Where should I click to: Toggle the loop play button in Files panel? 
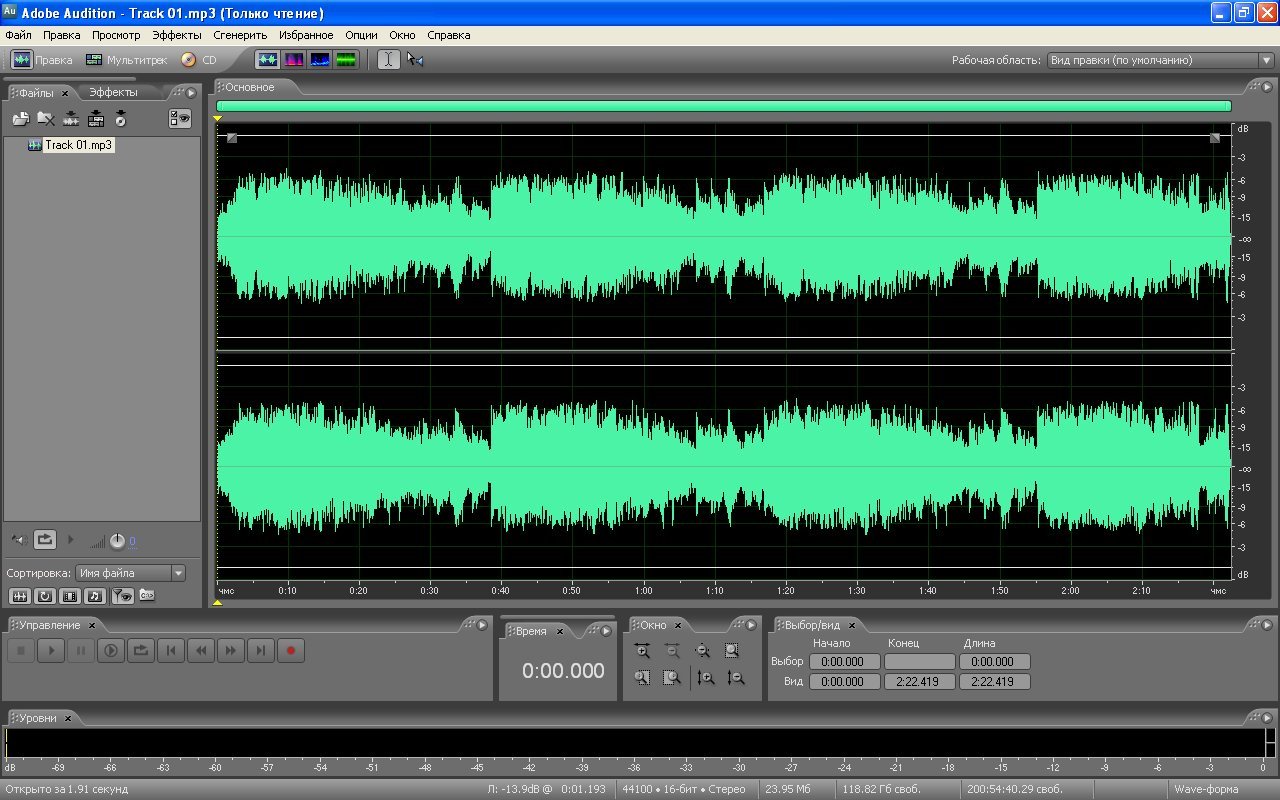click(x=45, y=540)
